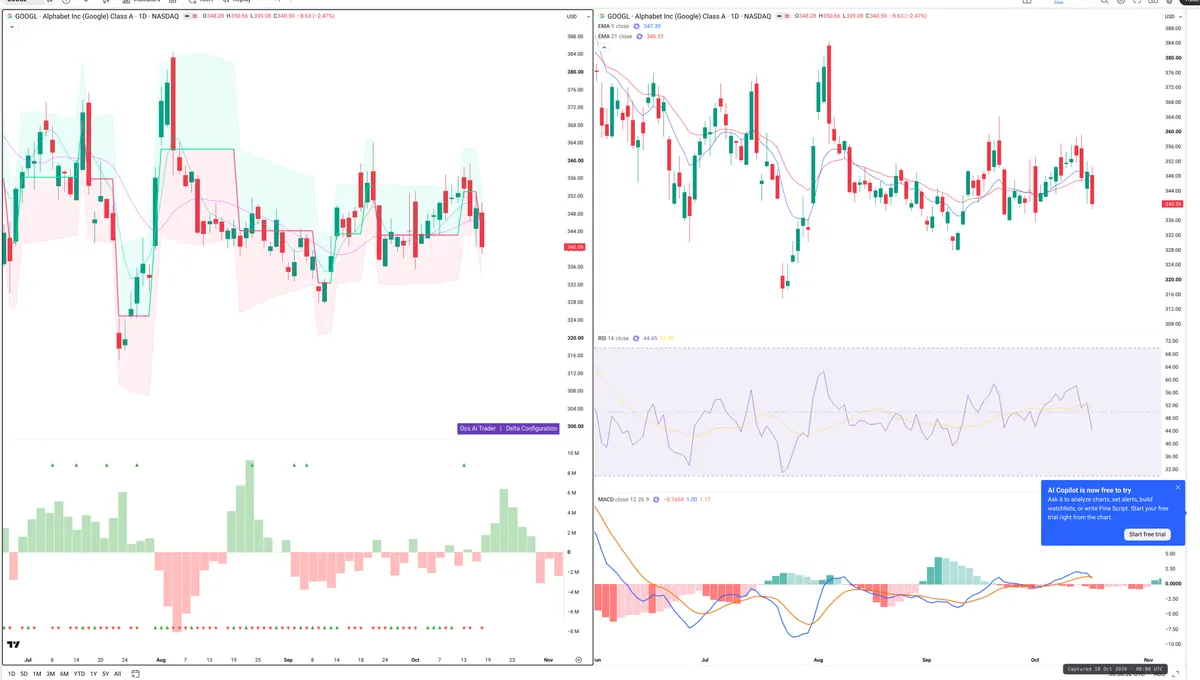Image resolution: width=1200 pixels, height=680 pixels.
Task: Select the 1M time range
Action: (x=37, y=674)
